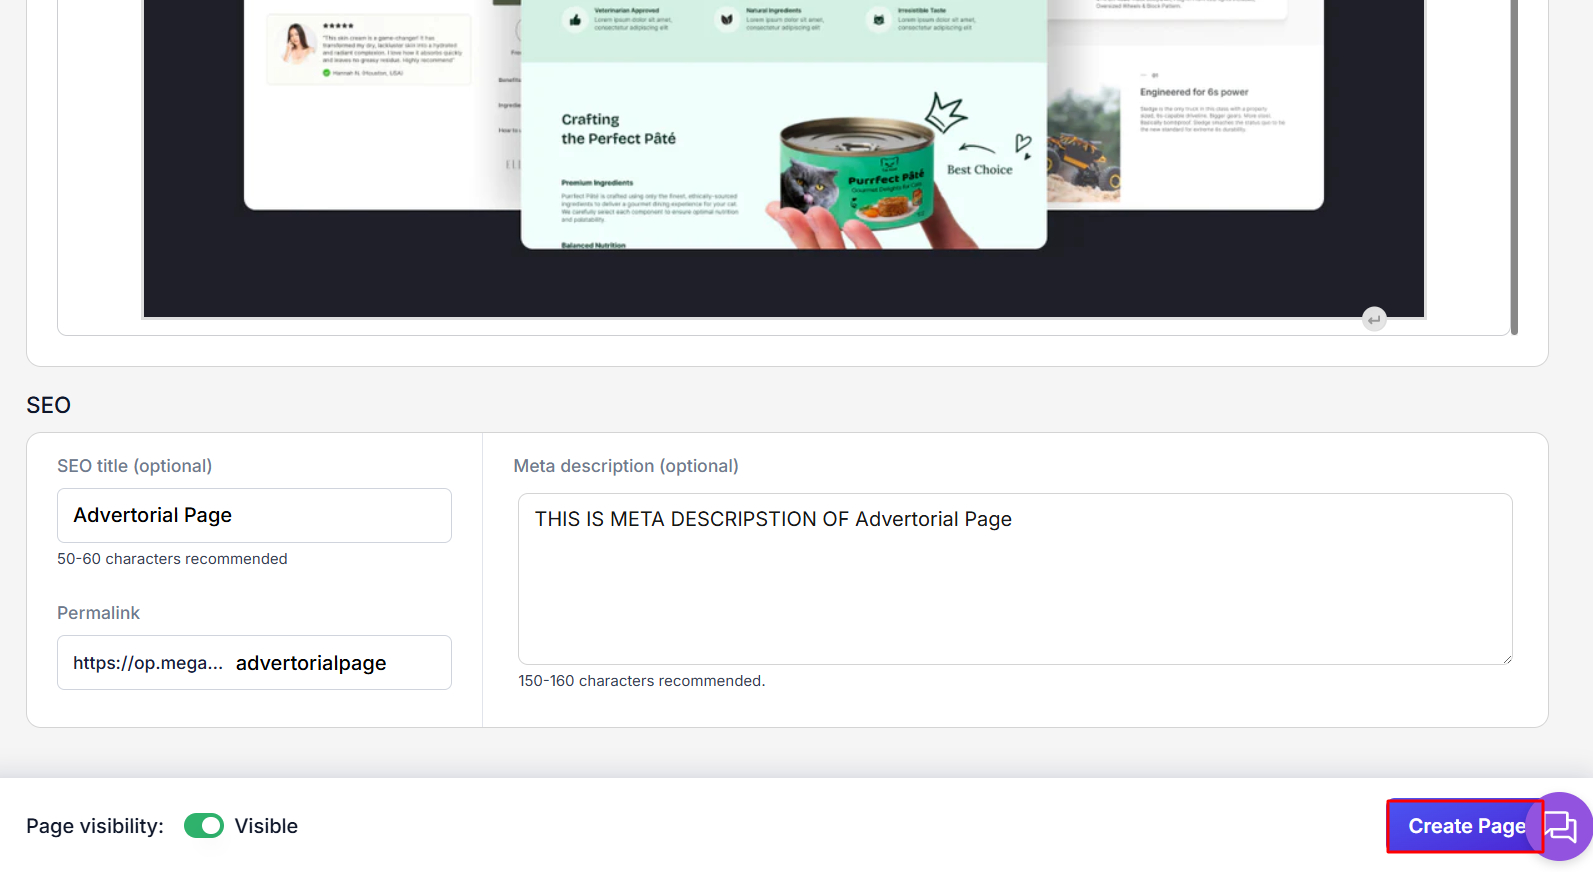Click the "Visible" label next to toggle
Image resolution: width=1593 pixels, height=872 pixels.
click(266, 826)
